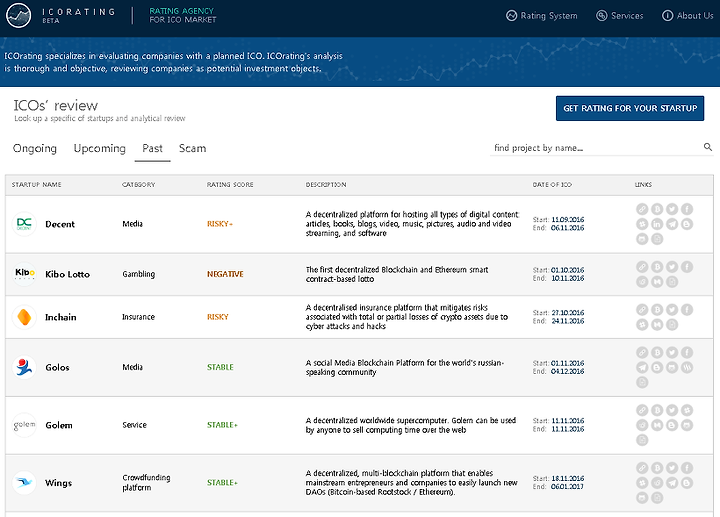Switch to the Ongoing tab

click(35, 148)
